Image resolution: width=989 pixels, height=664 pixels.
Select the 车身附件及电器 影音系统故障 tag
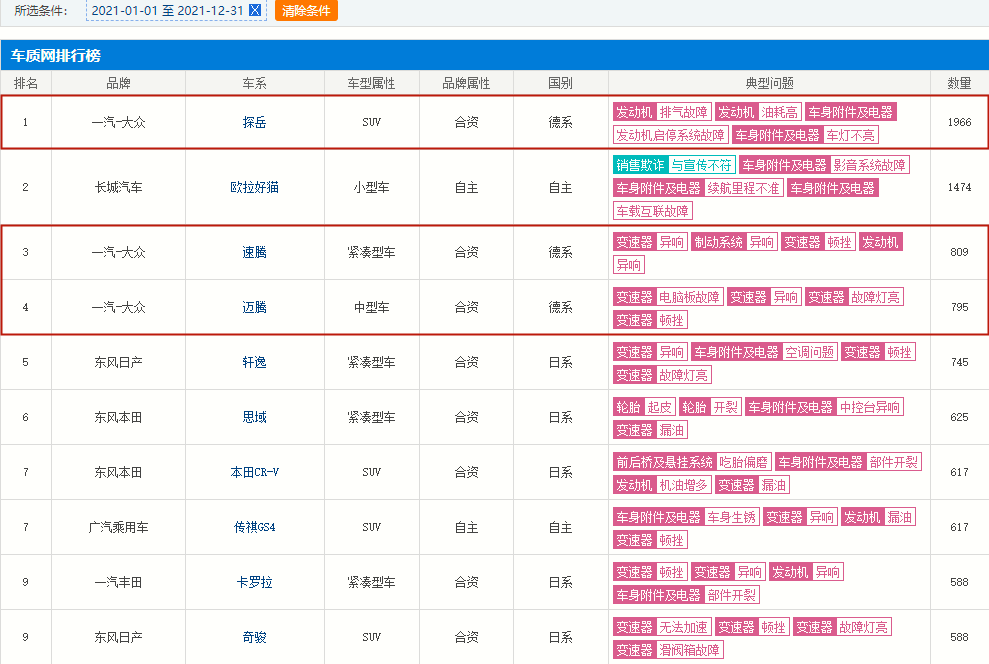[x=824, y=165]
